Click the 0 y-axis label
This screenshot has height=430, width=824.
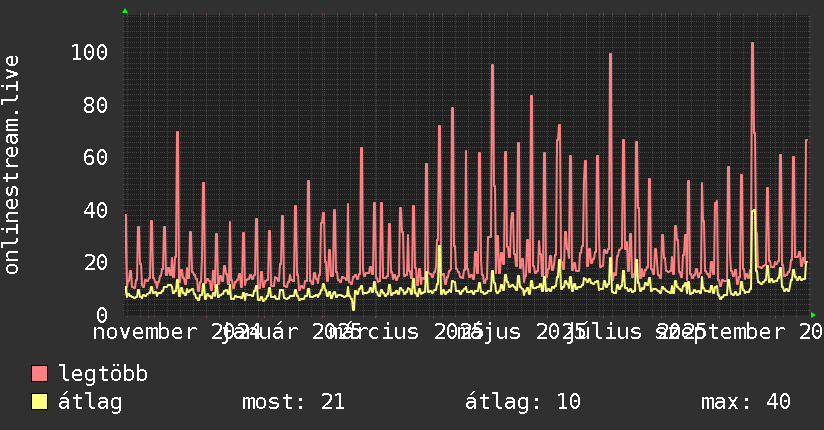(102, 315)
